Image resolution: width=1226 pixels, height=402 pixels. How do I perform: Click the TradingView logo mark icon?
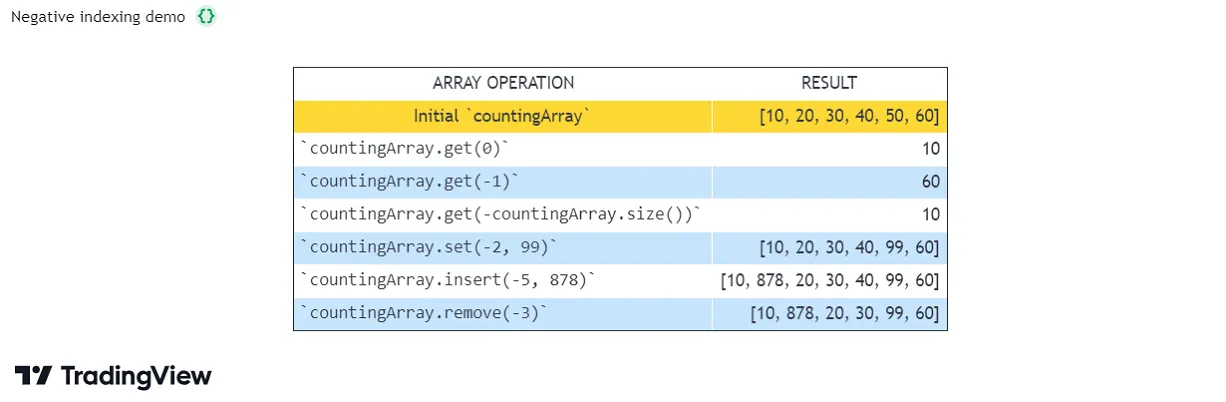pyautogui.click(x=33, y=376)
